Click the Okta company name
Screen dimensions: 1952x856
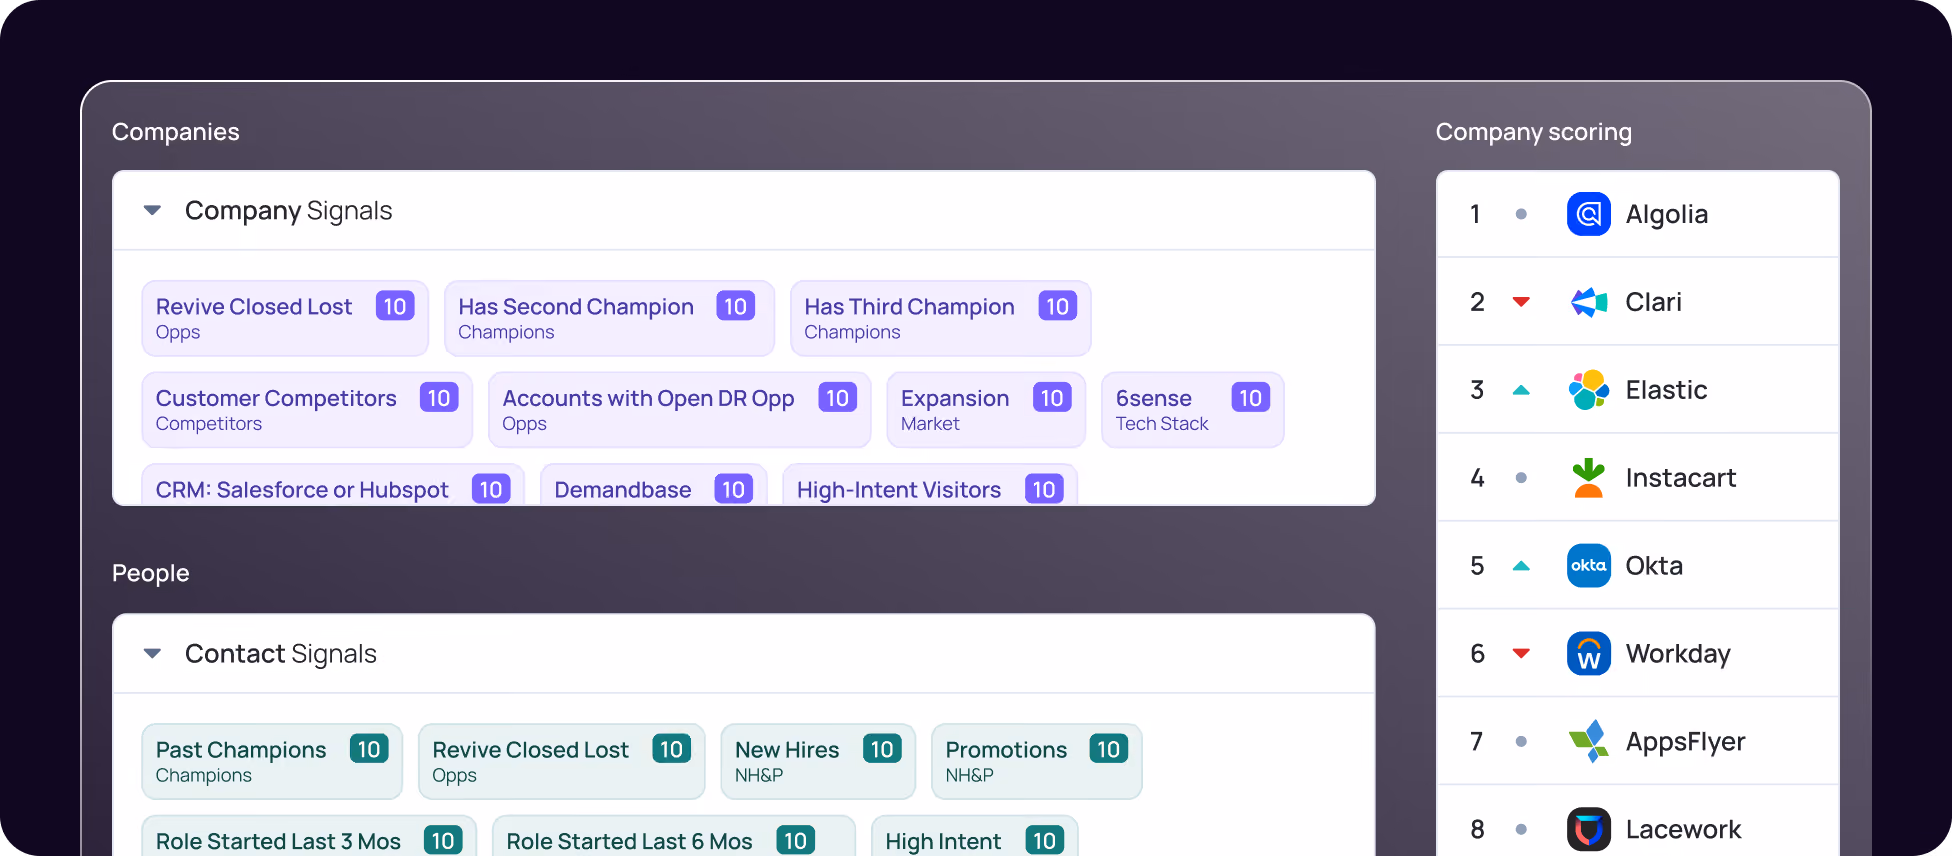(x=1654, y=566)
